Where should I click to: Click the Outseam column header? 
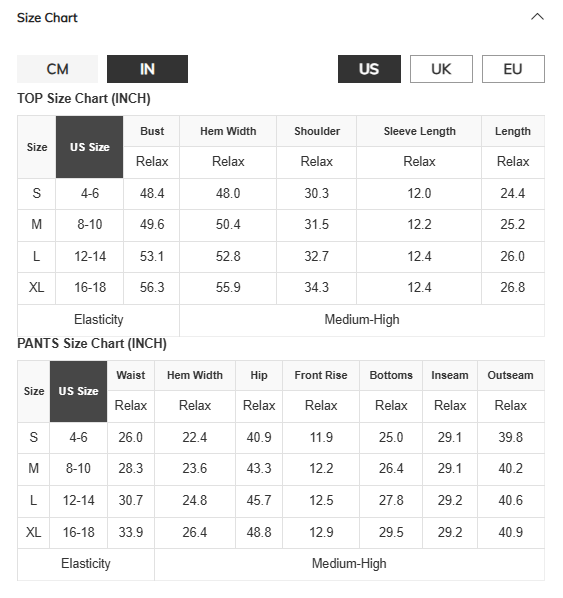pos(511,375)
